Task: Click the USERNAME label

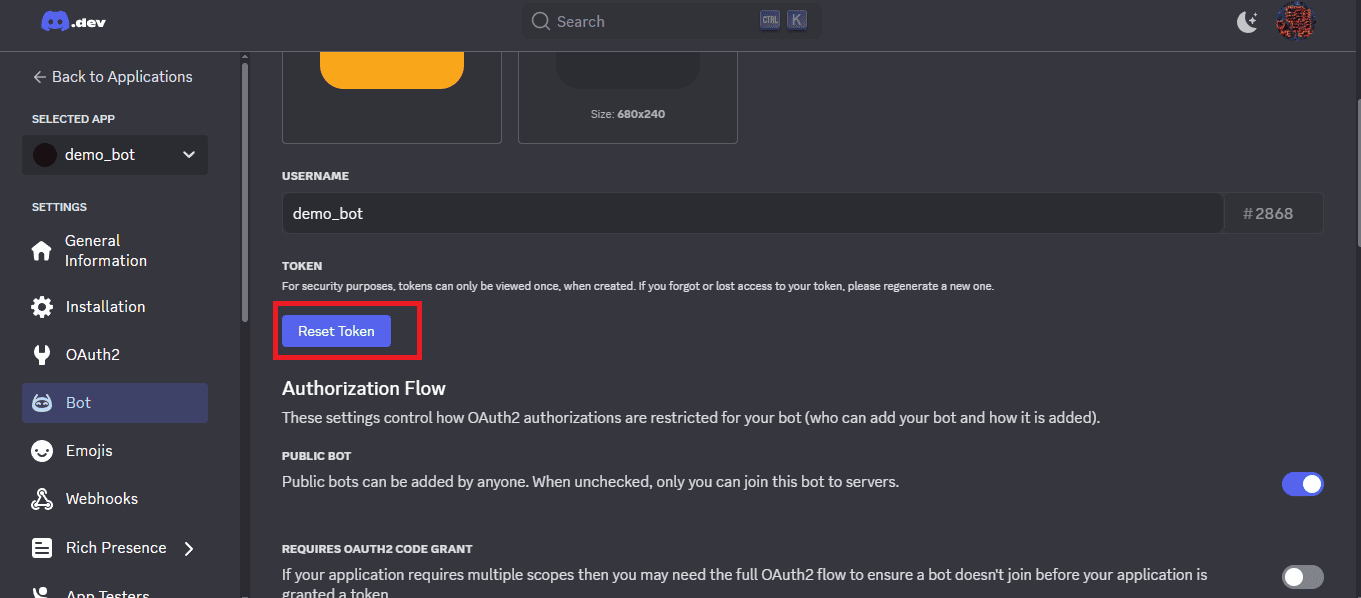Action: tap(315, 176)
